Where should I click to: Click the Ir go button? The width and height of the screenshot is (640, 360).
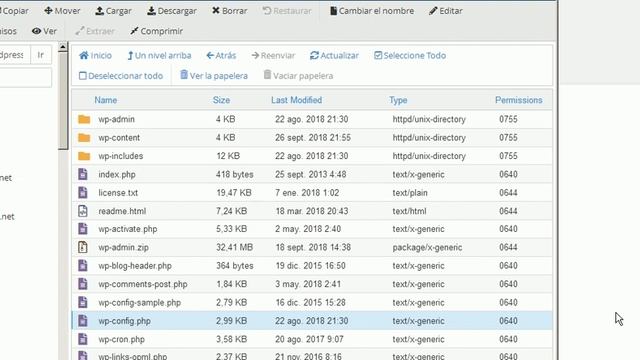coord(41,55)
